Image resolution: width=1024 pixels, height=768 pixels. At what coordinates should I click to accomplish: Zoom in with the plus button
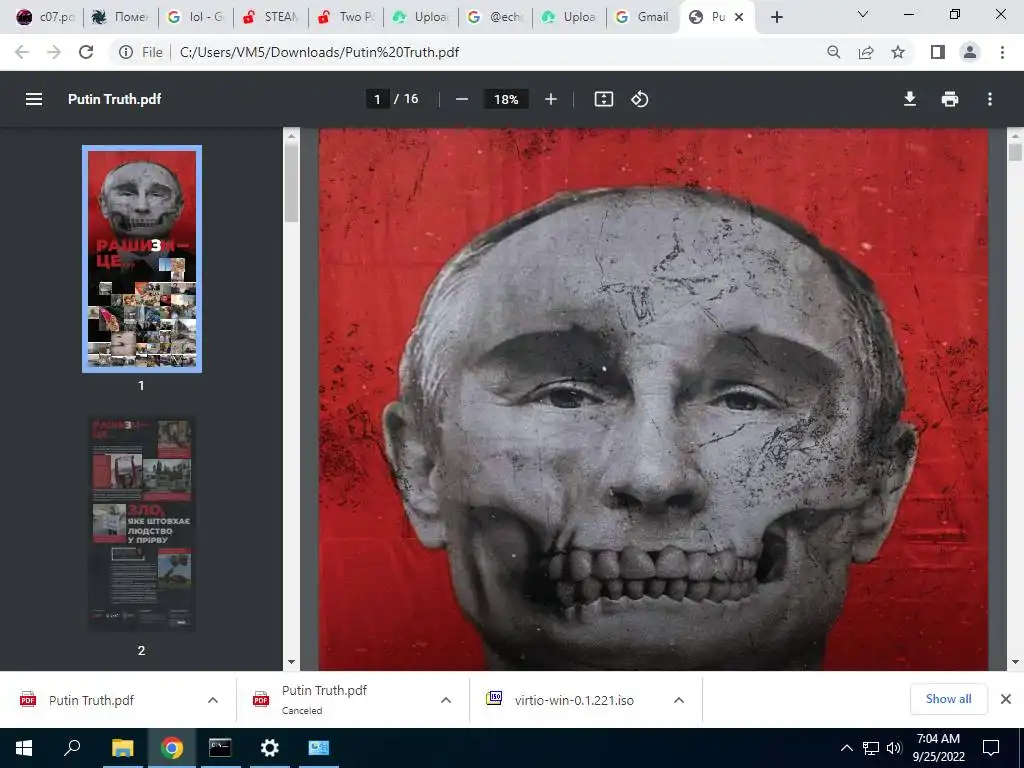(x=551, y=99)
